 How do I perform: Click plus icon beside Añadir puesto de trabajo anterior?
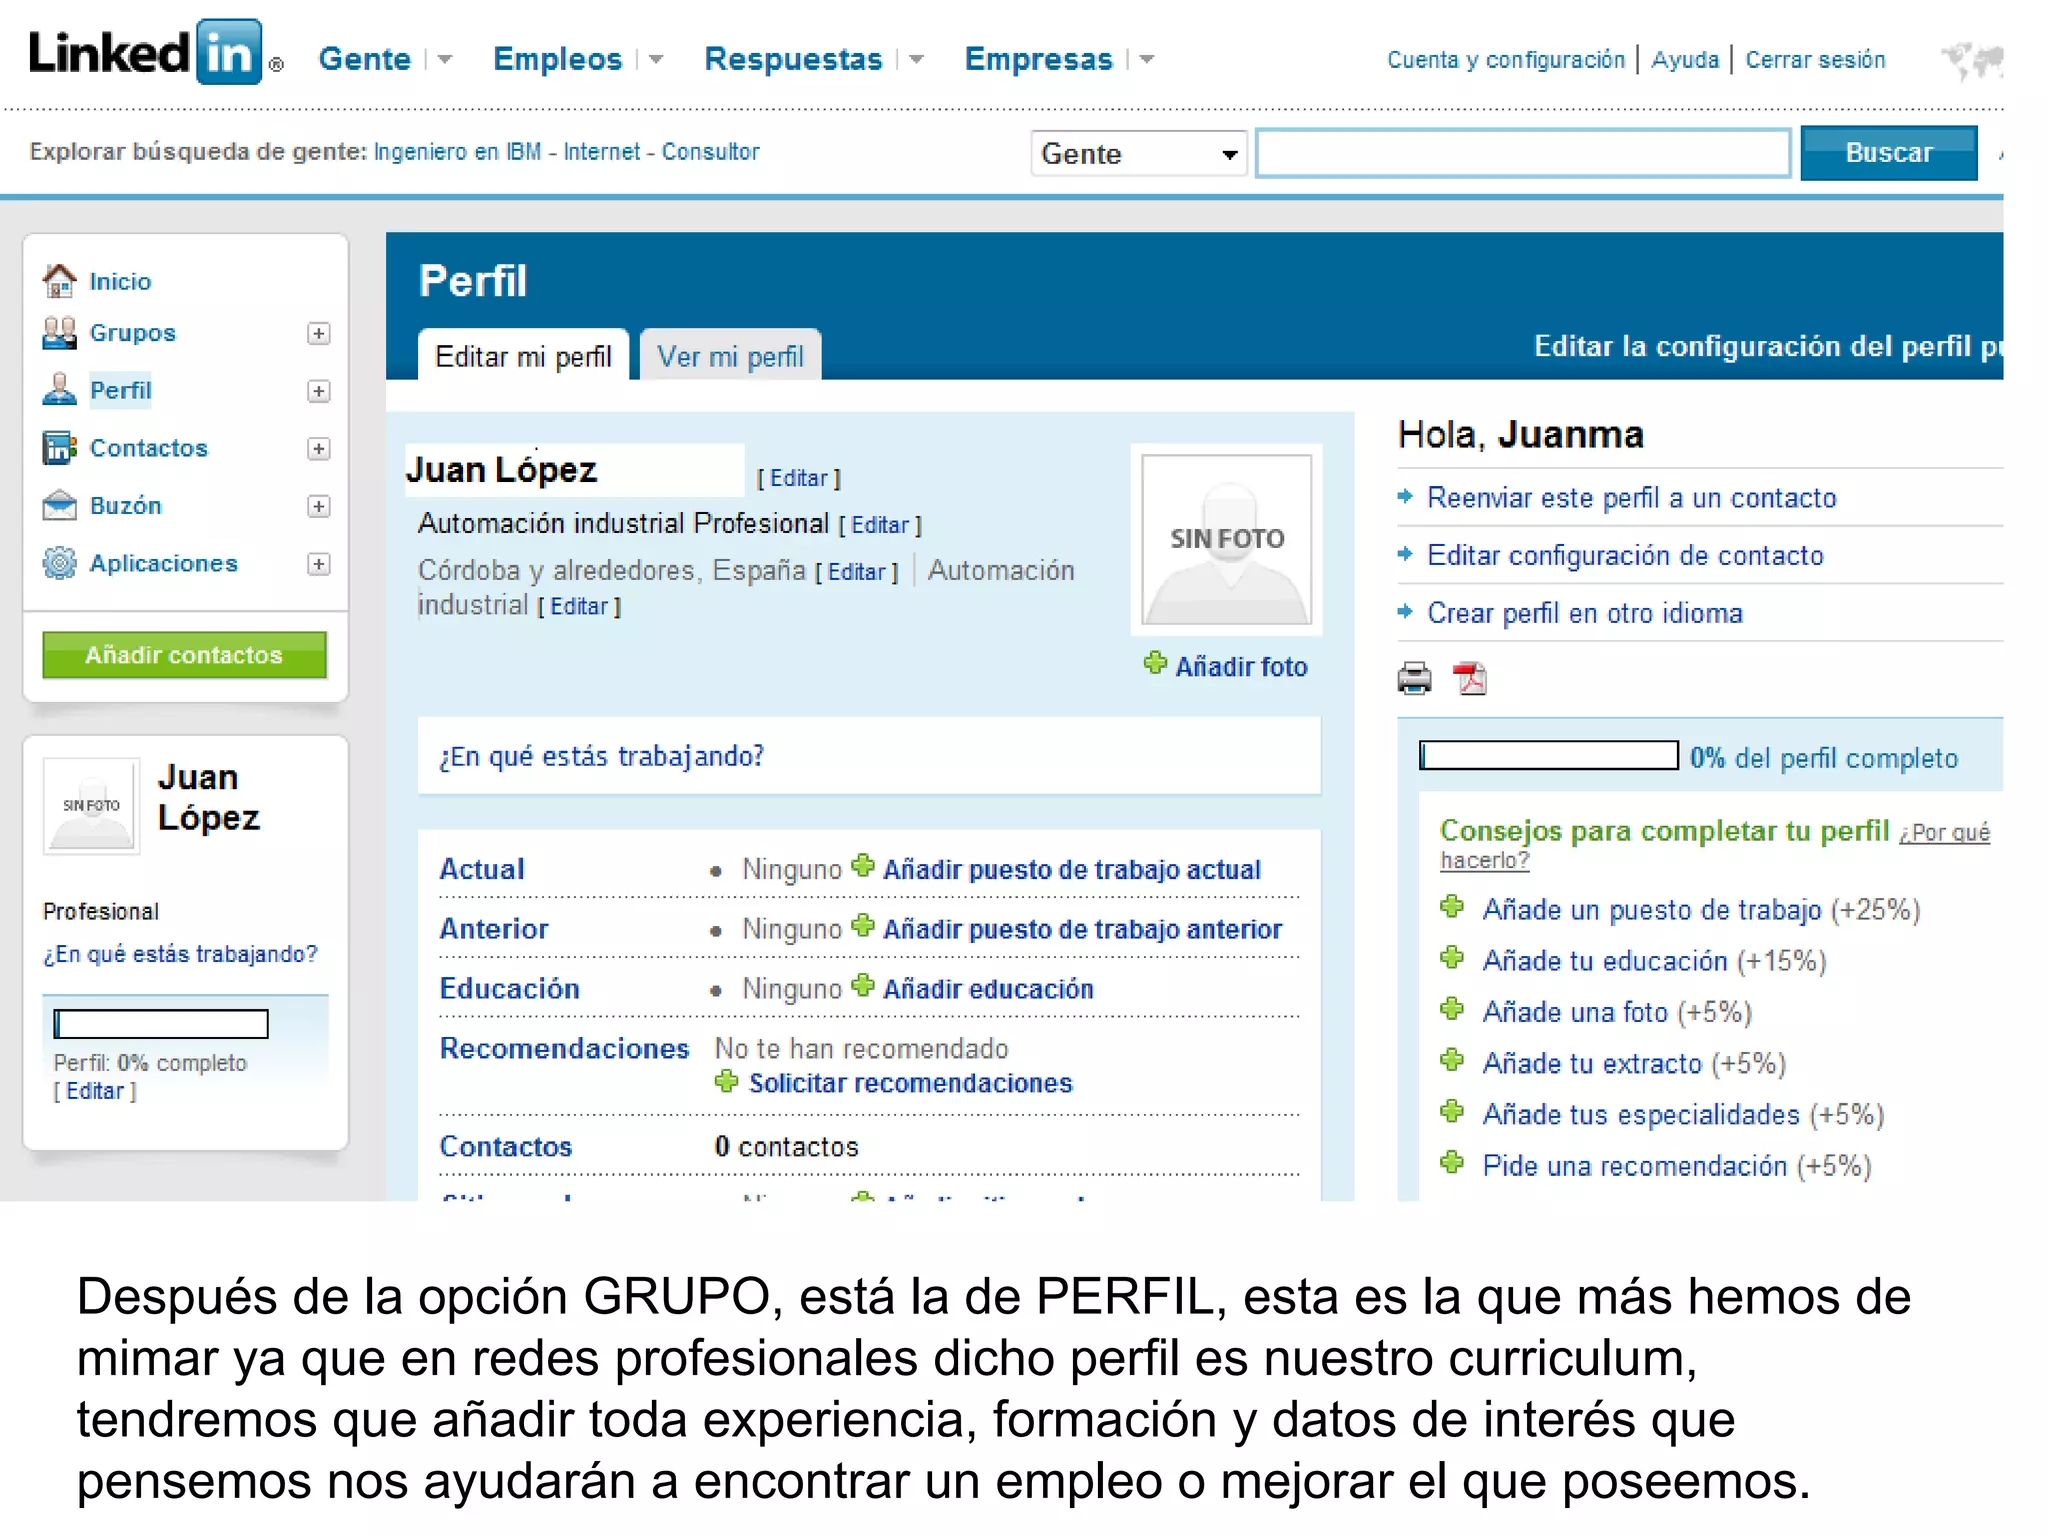coord(862,926)
